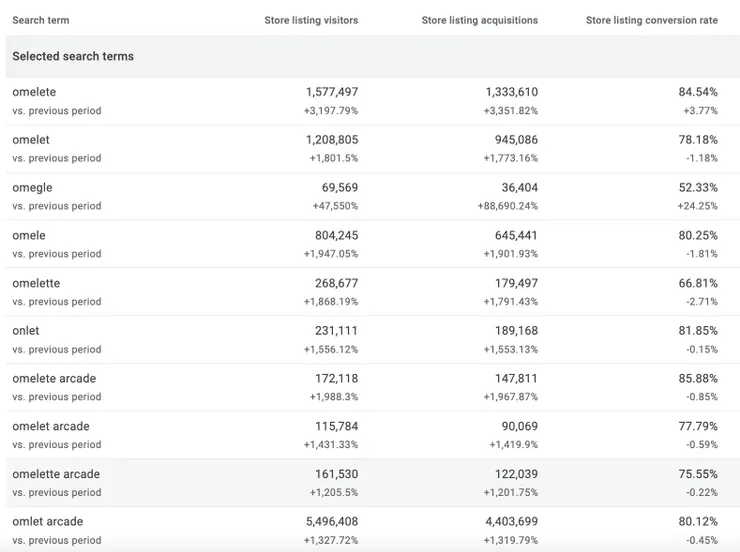Image resolution: width=740 pixels, height=552 pixels.
Task: Sort by Store listing conversion rate
Action: 651,20
